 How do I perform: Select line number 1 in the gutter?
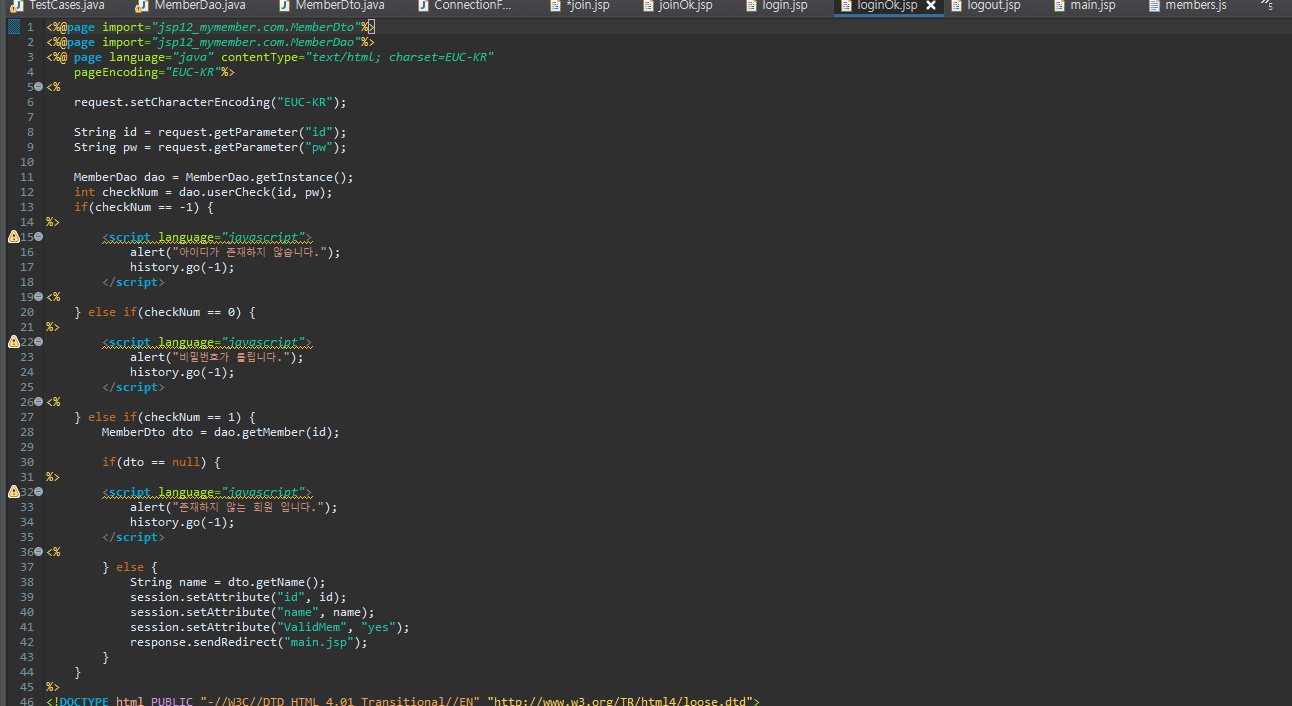(30, 27)
